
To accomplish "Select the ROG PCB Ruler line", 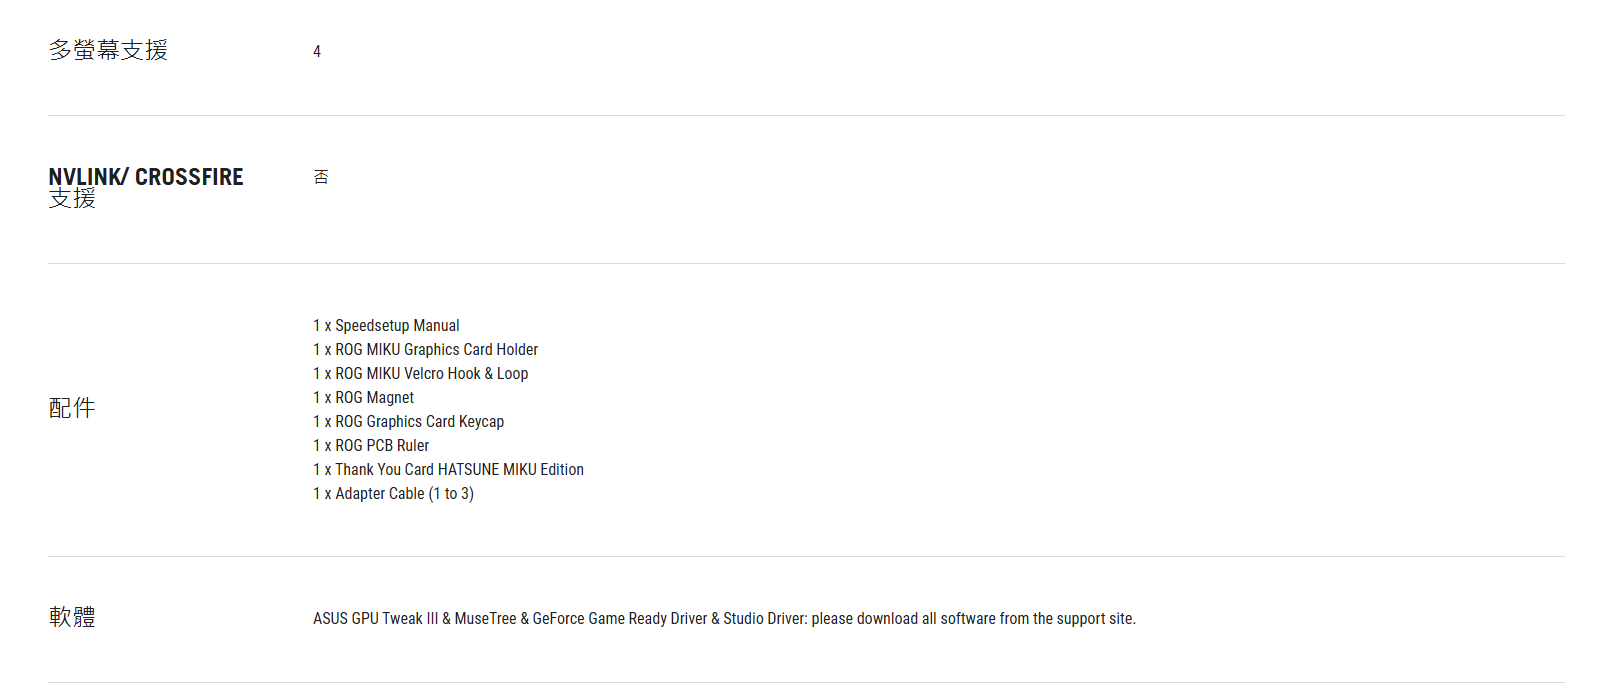I will pos(371,446).
